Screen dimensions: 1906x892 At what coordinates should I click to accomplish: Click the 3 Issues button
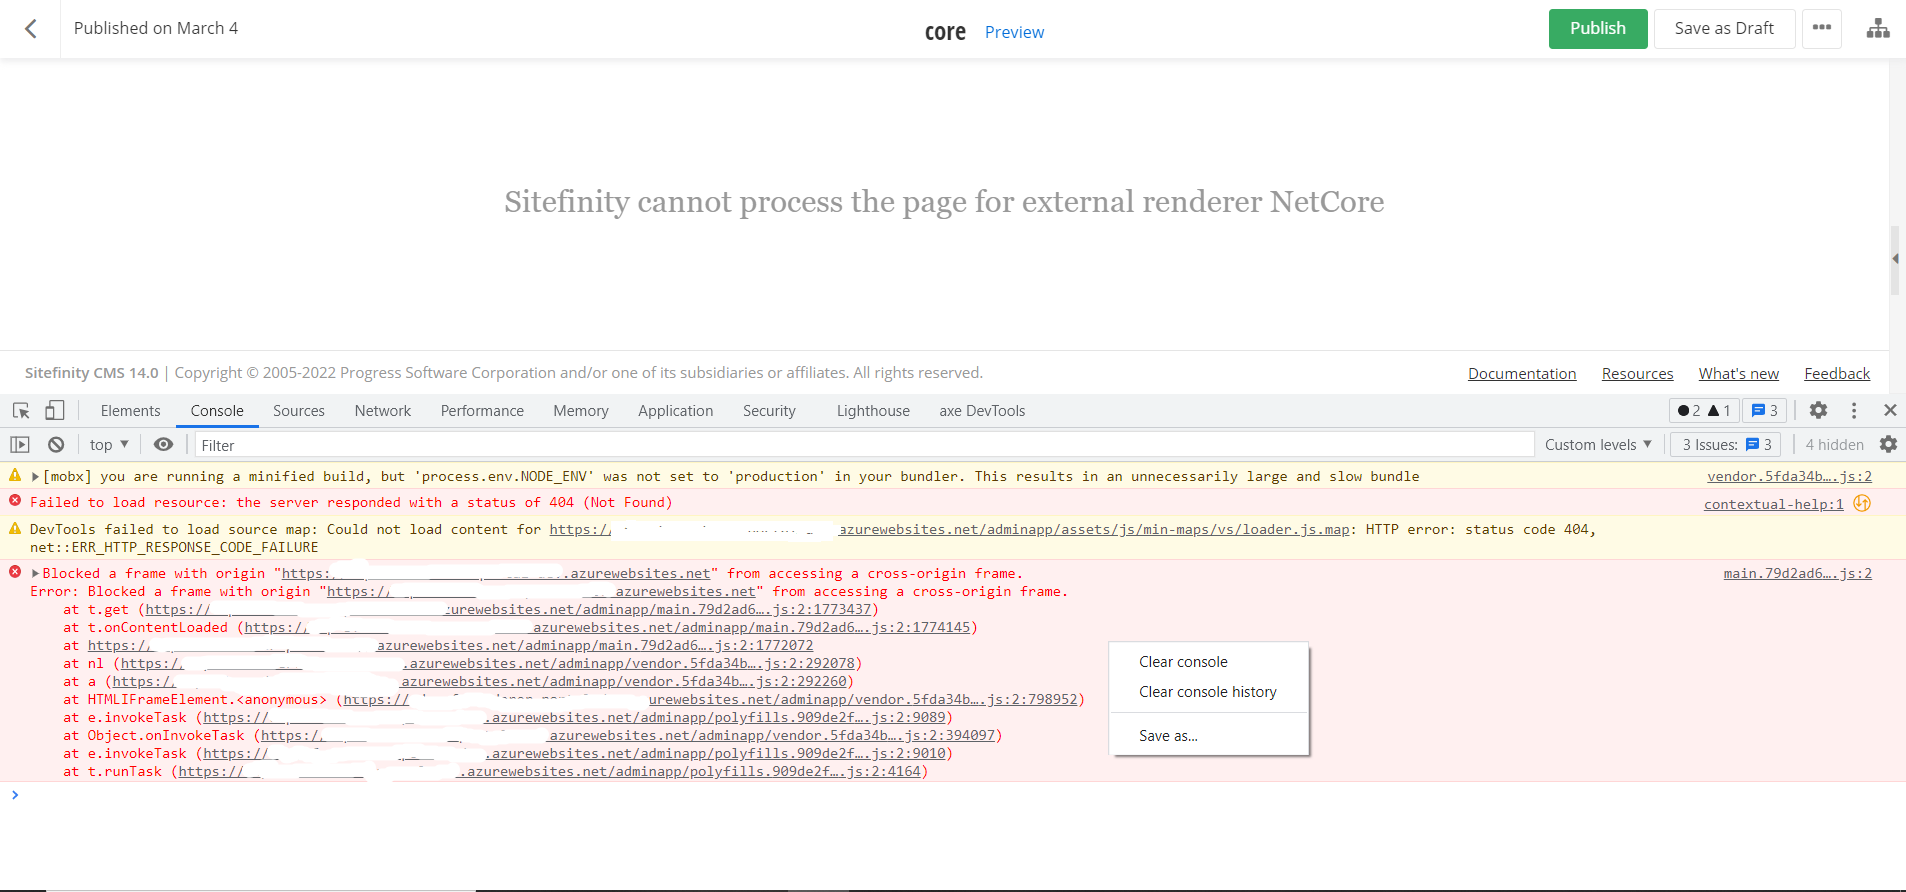pos(1726,445)
